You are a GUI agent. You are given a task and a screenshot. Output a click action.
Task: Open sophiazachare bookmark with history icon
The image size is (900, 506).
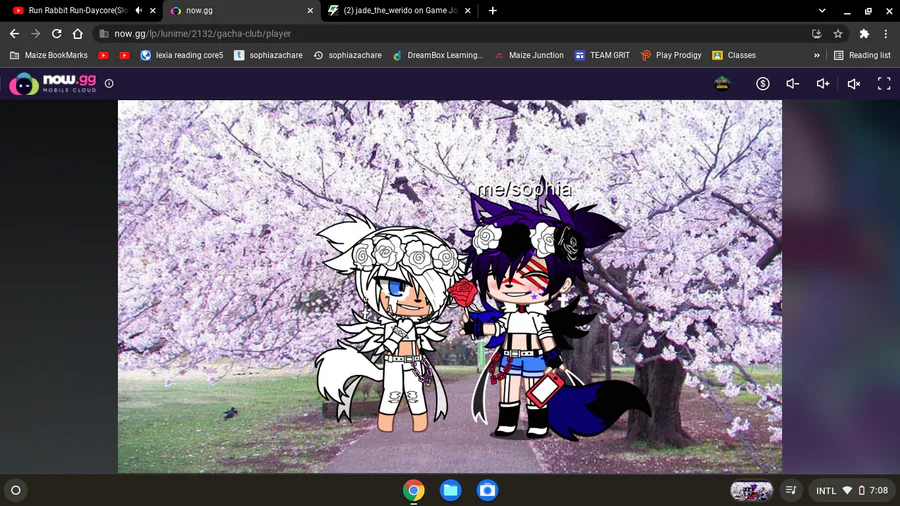347,55
